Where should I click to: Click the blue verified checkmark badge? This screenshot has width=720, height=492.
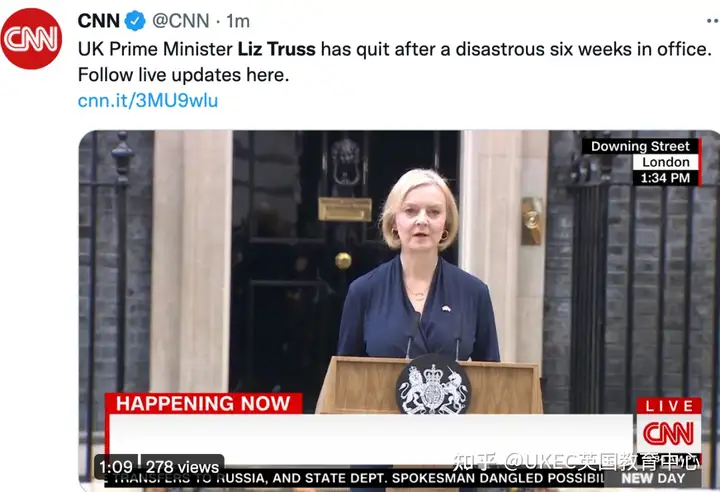pyautogui.click(x=135, y=21)
